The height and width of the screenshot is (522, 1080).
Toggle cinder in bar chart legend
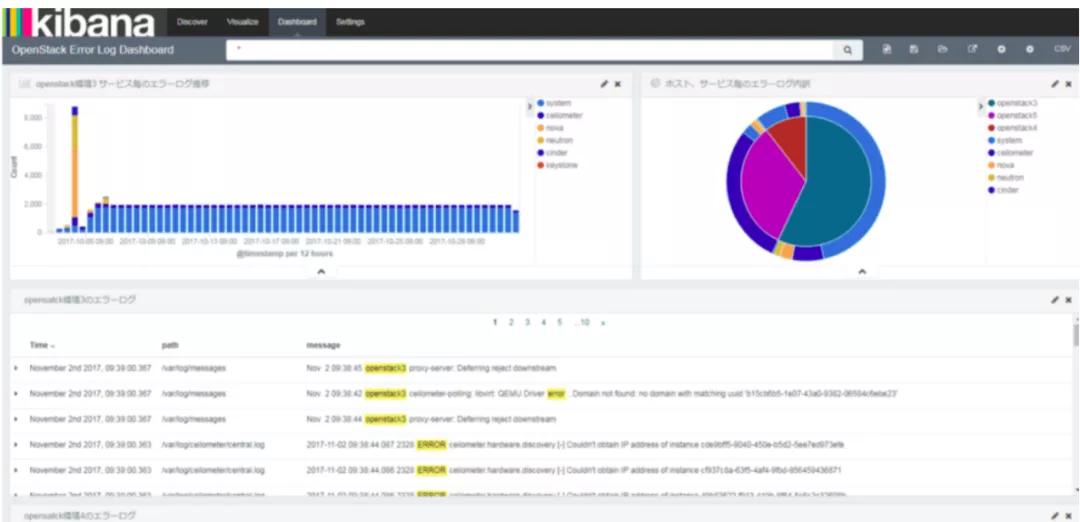[553, 153]
